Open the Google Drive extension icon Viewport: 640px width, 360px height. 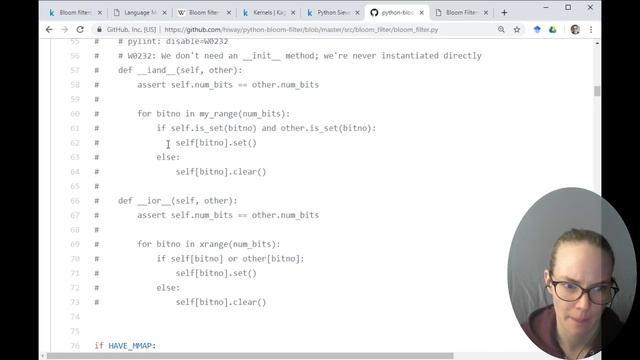[x=553, y=29]
